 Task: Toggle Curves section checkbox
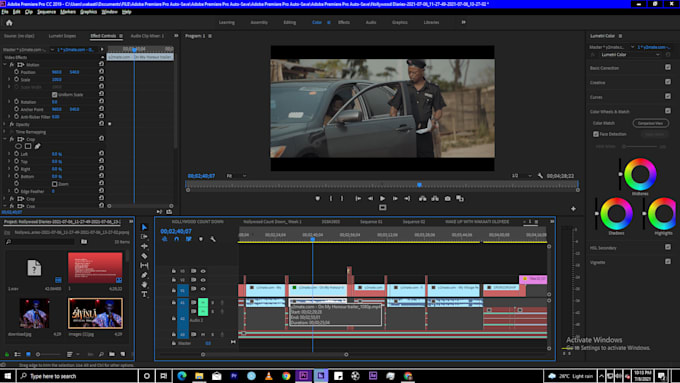[x=668, y=96]
